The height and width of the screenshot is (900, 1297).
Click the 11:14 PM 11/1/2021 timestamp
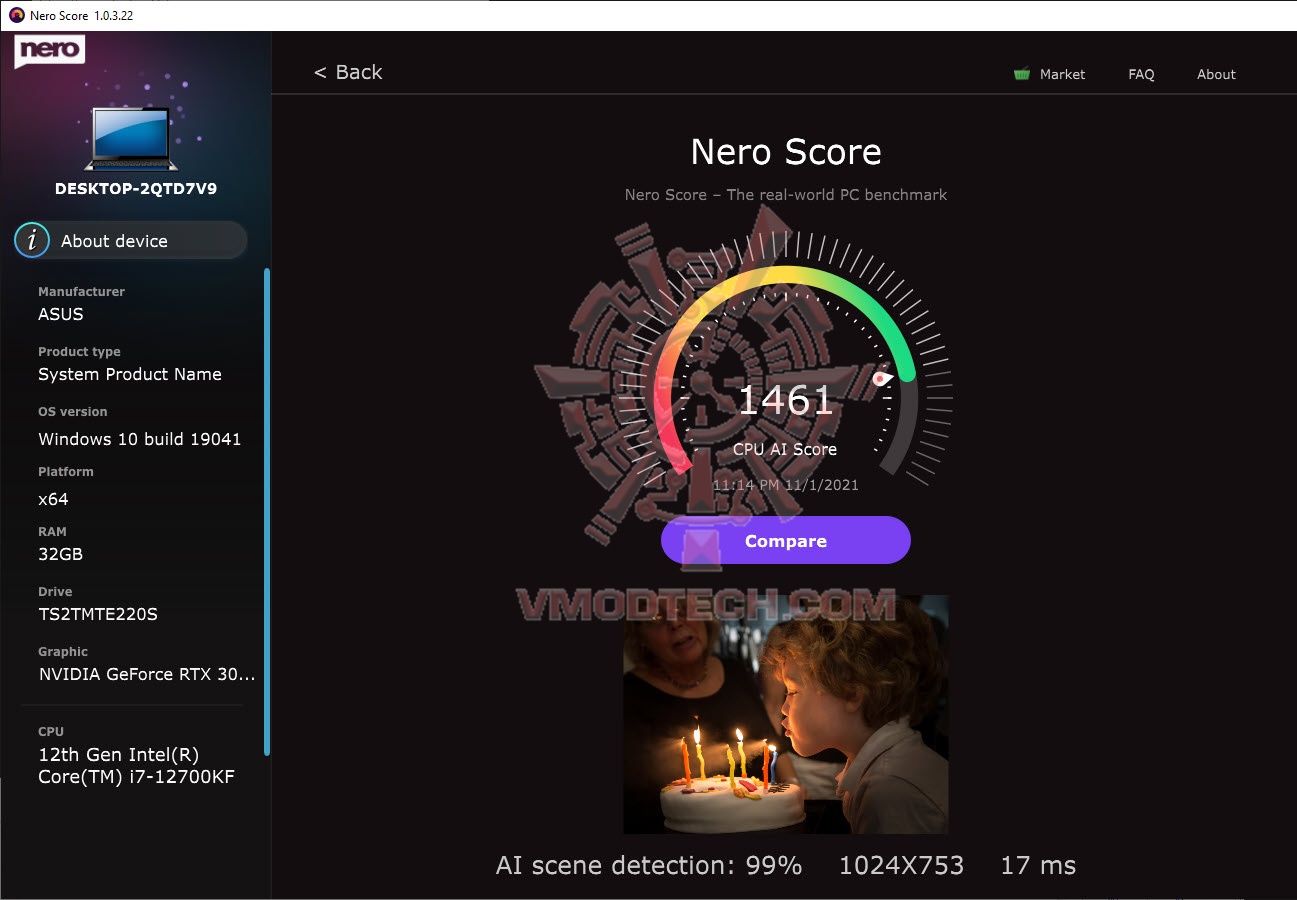click(x=785, y=485)
